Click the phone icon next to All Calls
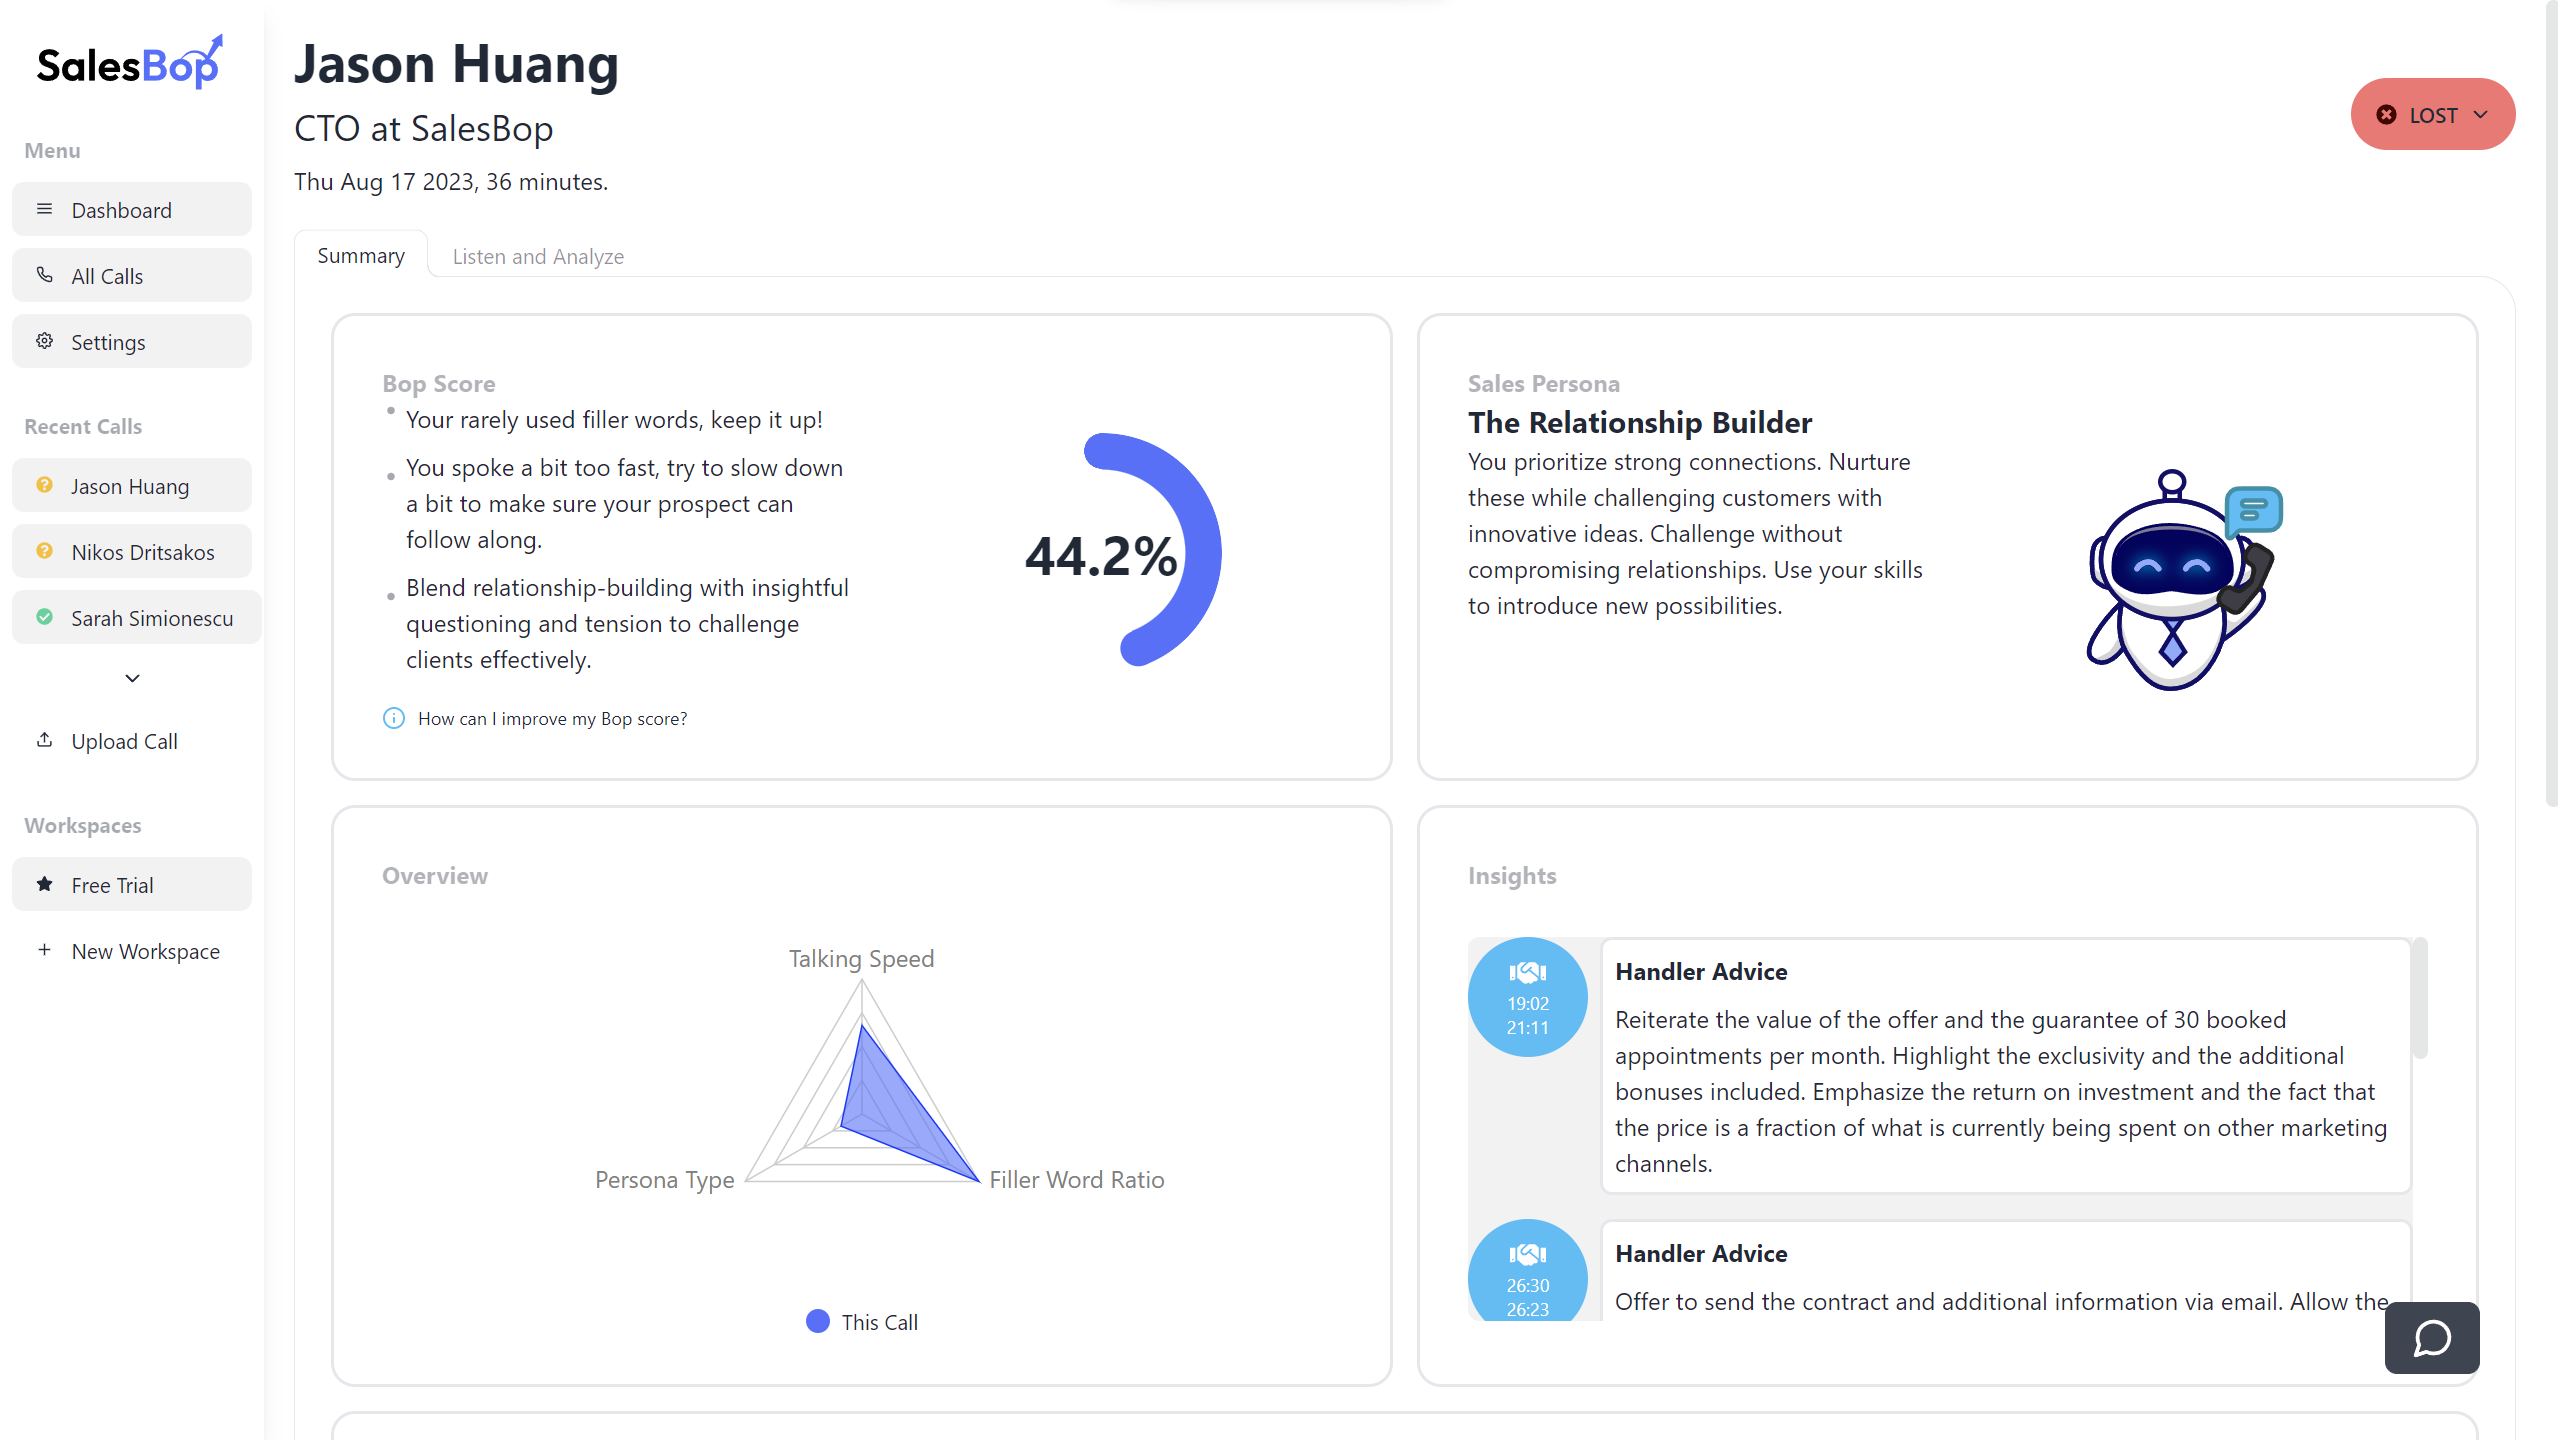The width and height of the screenshot is (2558, 1440). 44,275
